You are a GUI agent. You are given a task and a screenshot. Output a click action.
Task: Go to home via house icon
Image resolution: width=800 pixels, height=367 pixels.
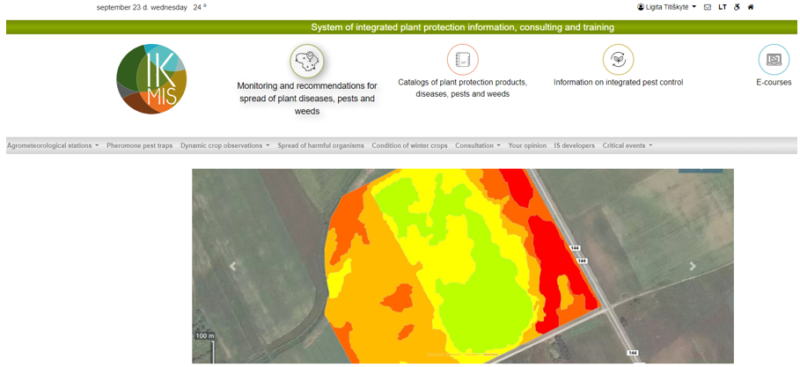pyautogui.click(x=751, y=7)
